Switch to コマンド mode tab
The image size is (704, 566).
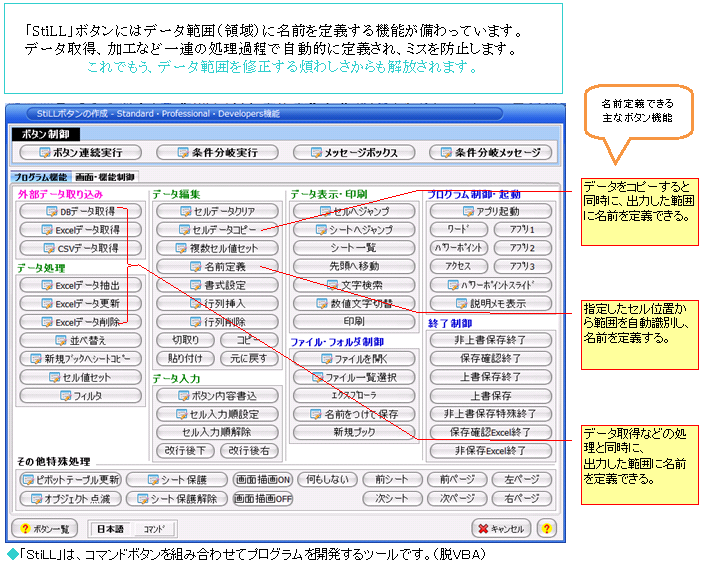(154, 529)
